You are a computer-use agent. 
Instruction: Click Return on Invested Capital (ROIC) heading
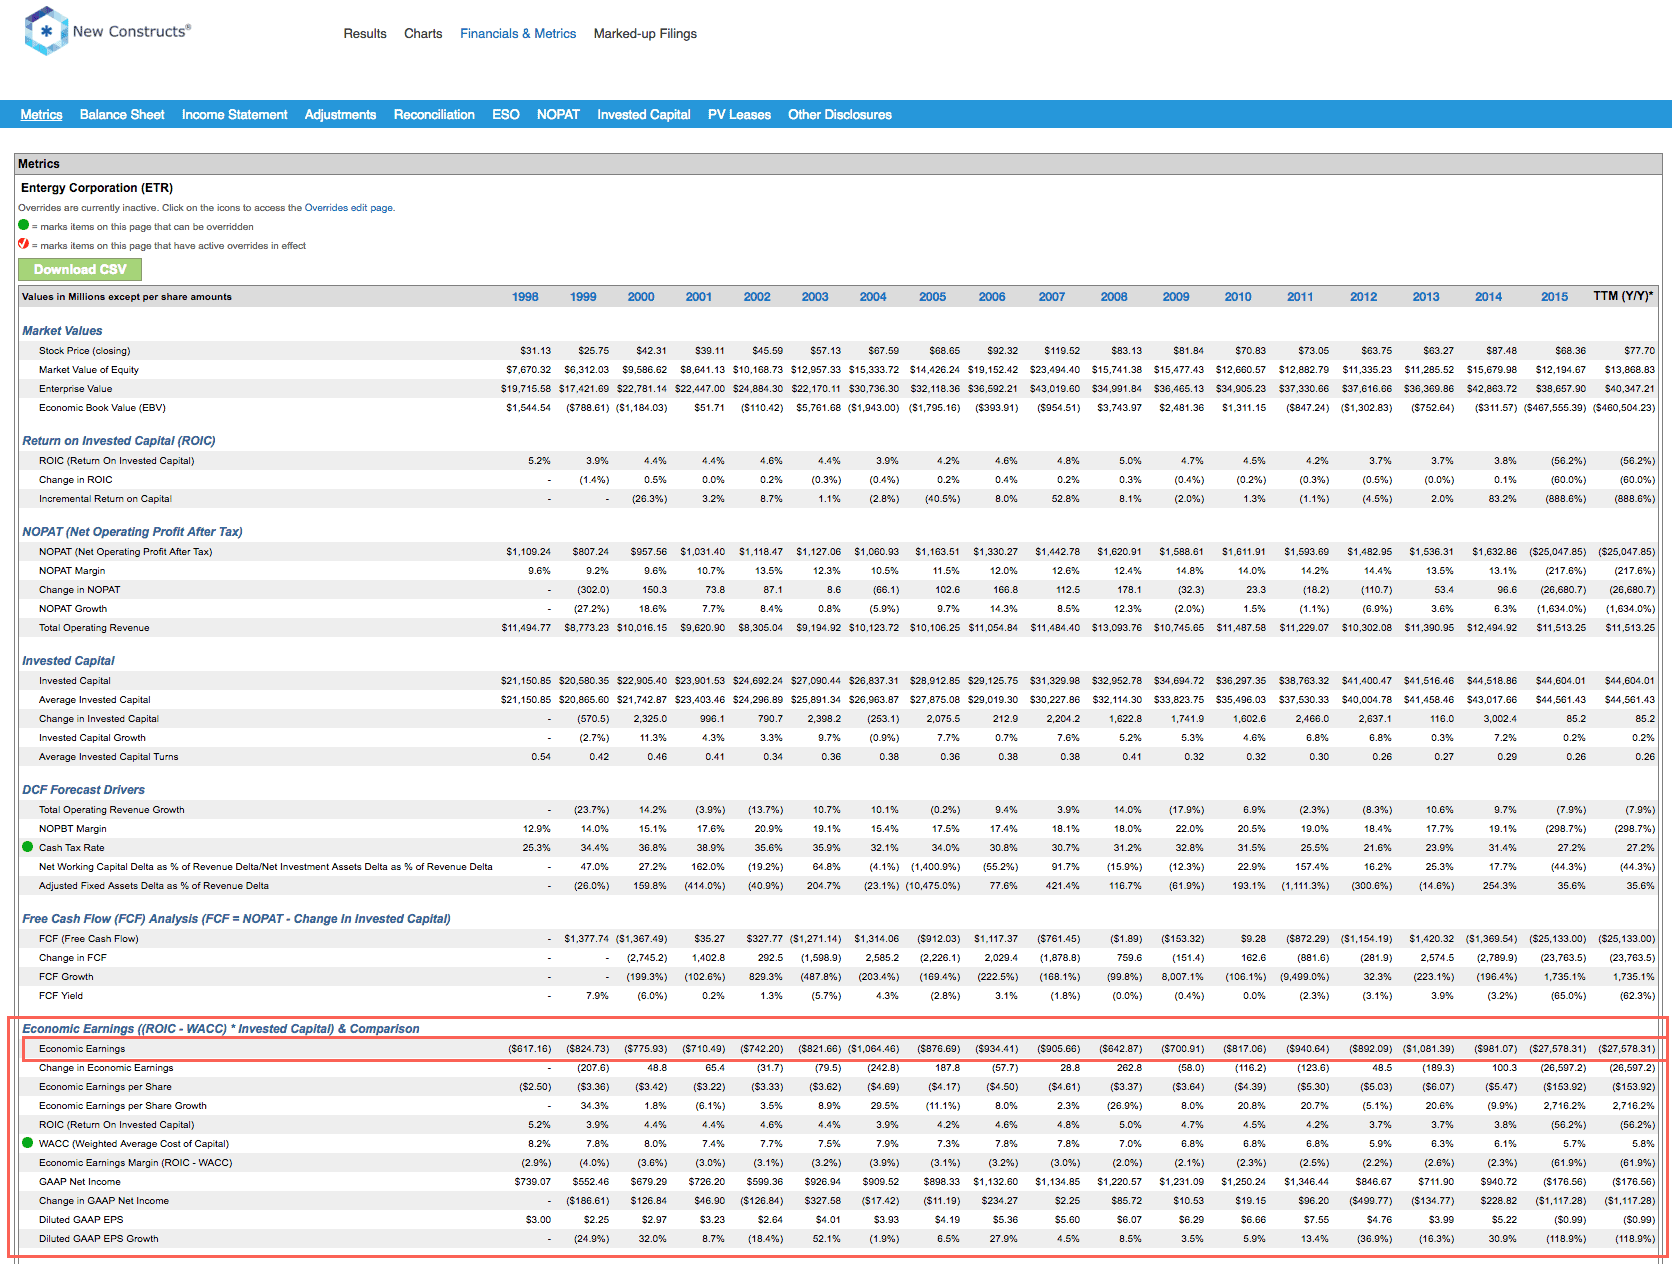point(119,441)
